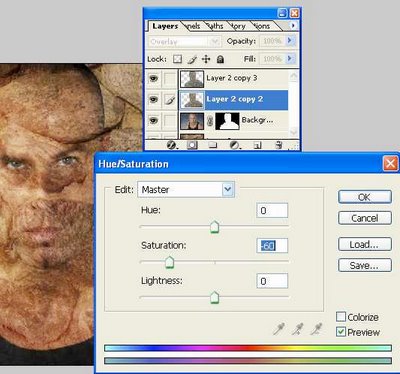Switch to the Actions tab
This screenshot has width=400, height=374.
tap(262, 26)
